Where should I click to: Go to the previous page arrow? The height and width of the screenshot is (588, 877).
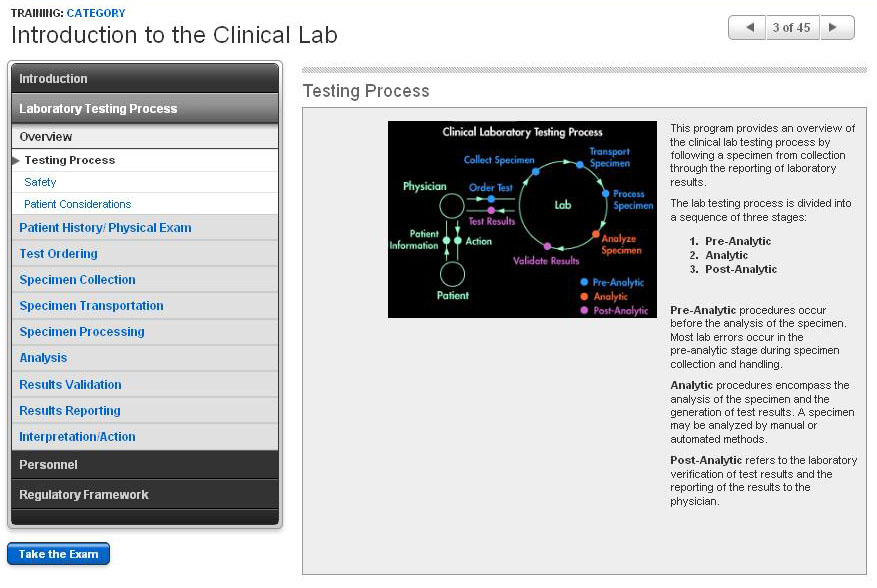(x=746, y=28)
